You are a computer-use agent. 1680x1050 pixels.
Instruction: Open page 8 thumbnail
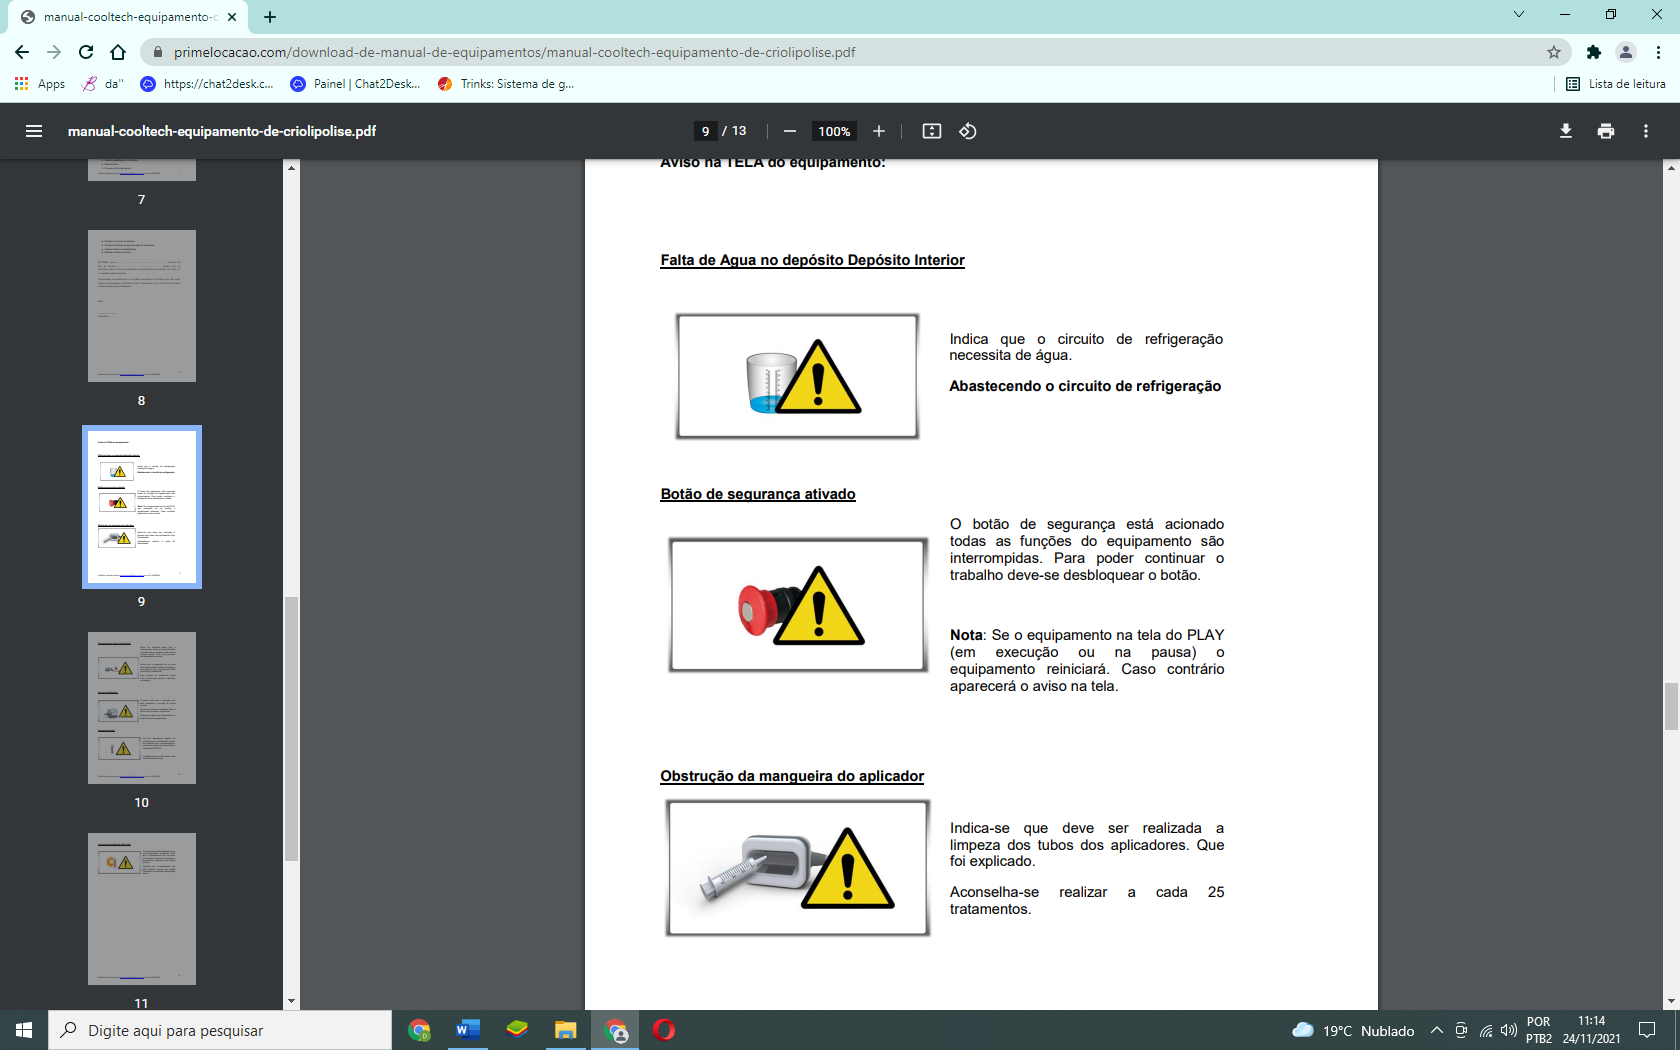[142, 306]
